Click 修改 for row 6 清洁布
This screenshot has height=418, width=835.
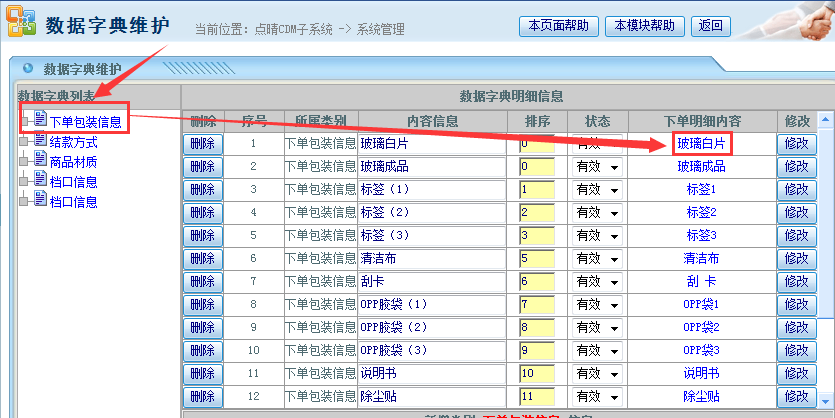(797, 259)
